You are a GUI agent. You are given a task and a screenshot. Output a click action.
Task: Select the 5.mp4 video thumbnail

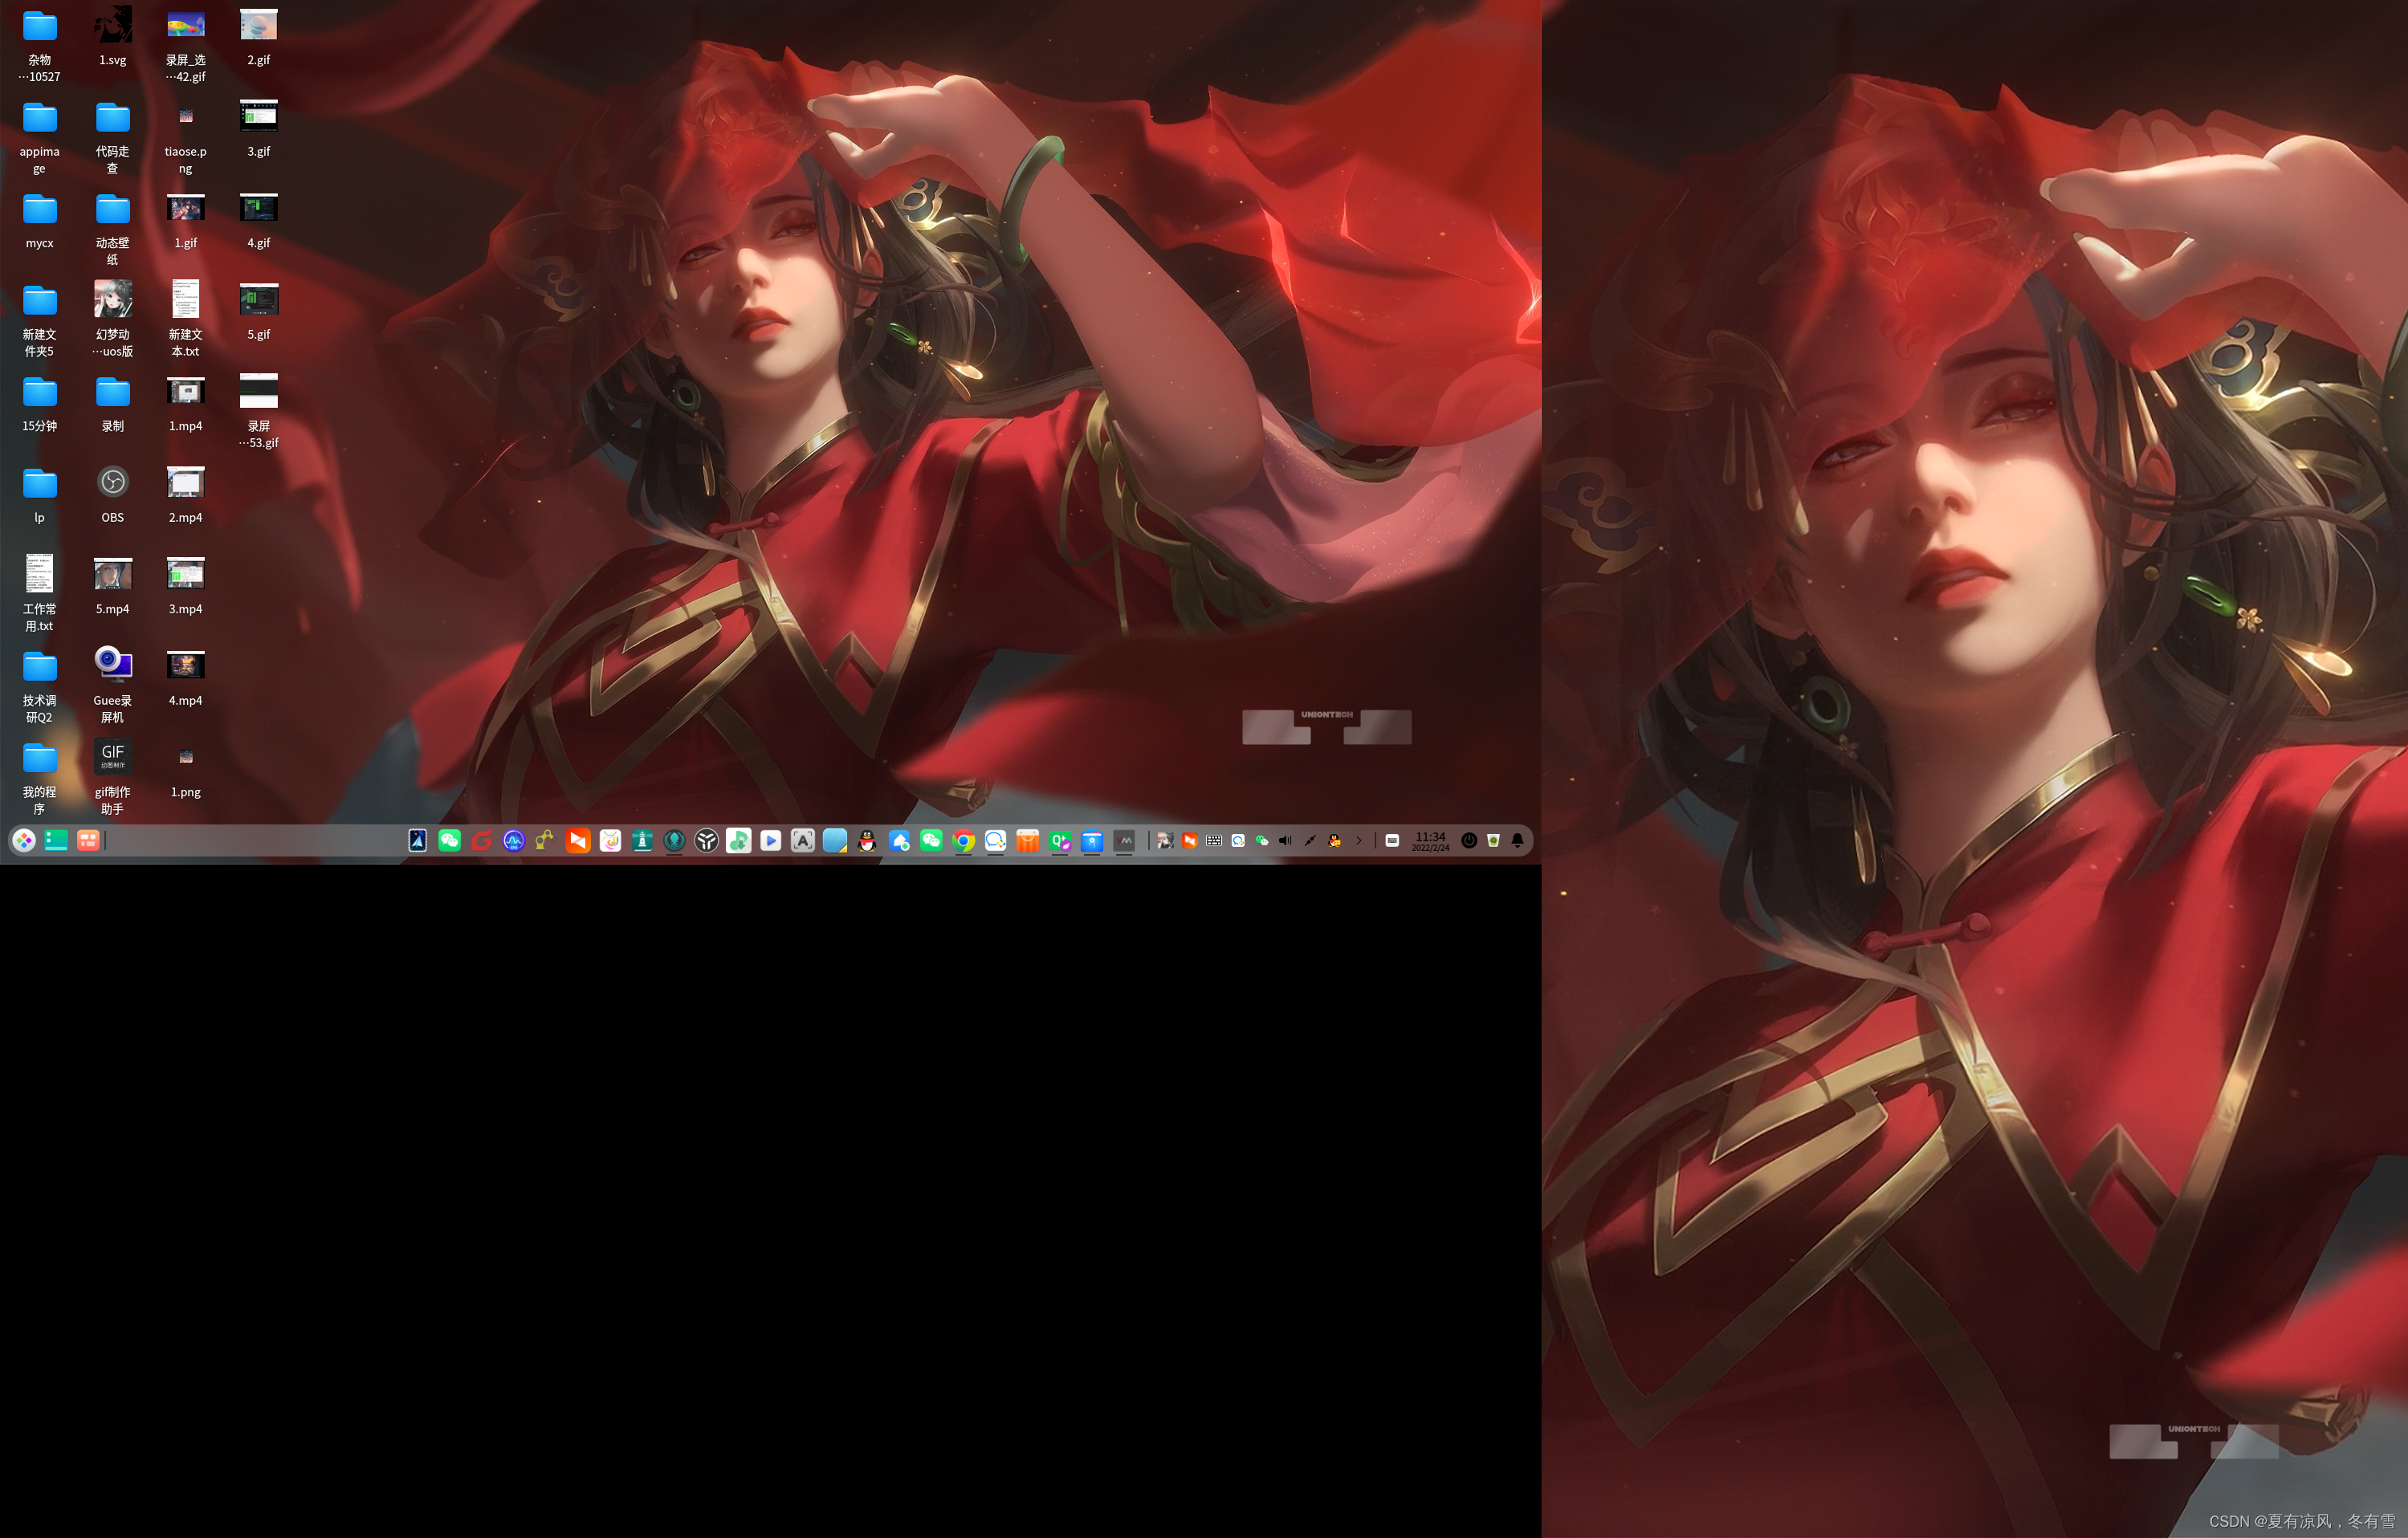[112, 575]
